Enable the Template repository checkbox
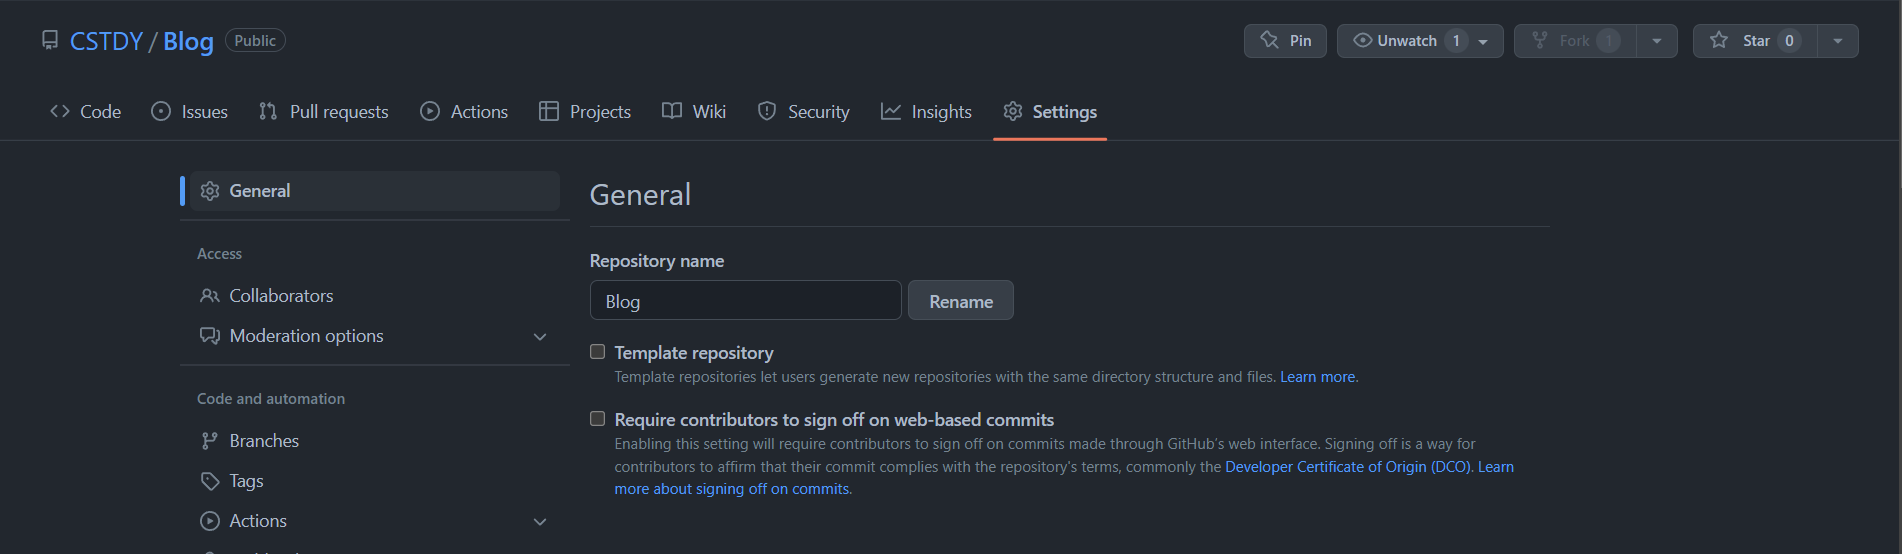 598,352
